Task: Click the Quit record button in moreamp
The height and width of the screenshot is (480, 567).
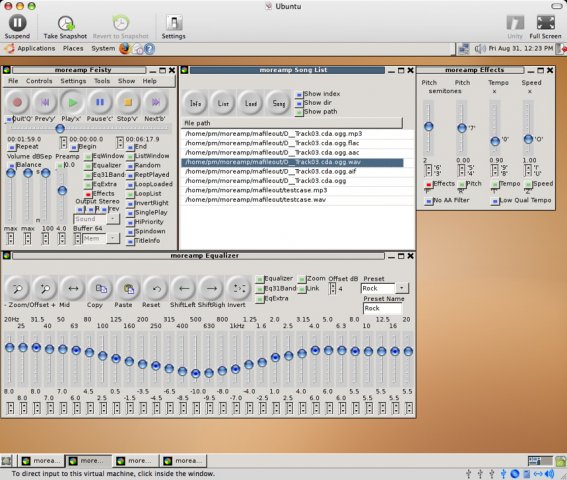Action: (x=17, y=102)
